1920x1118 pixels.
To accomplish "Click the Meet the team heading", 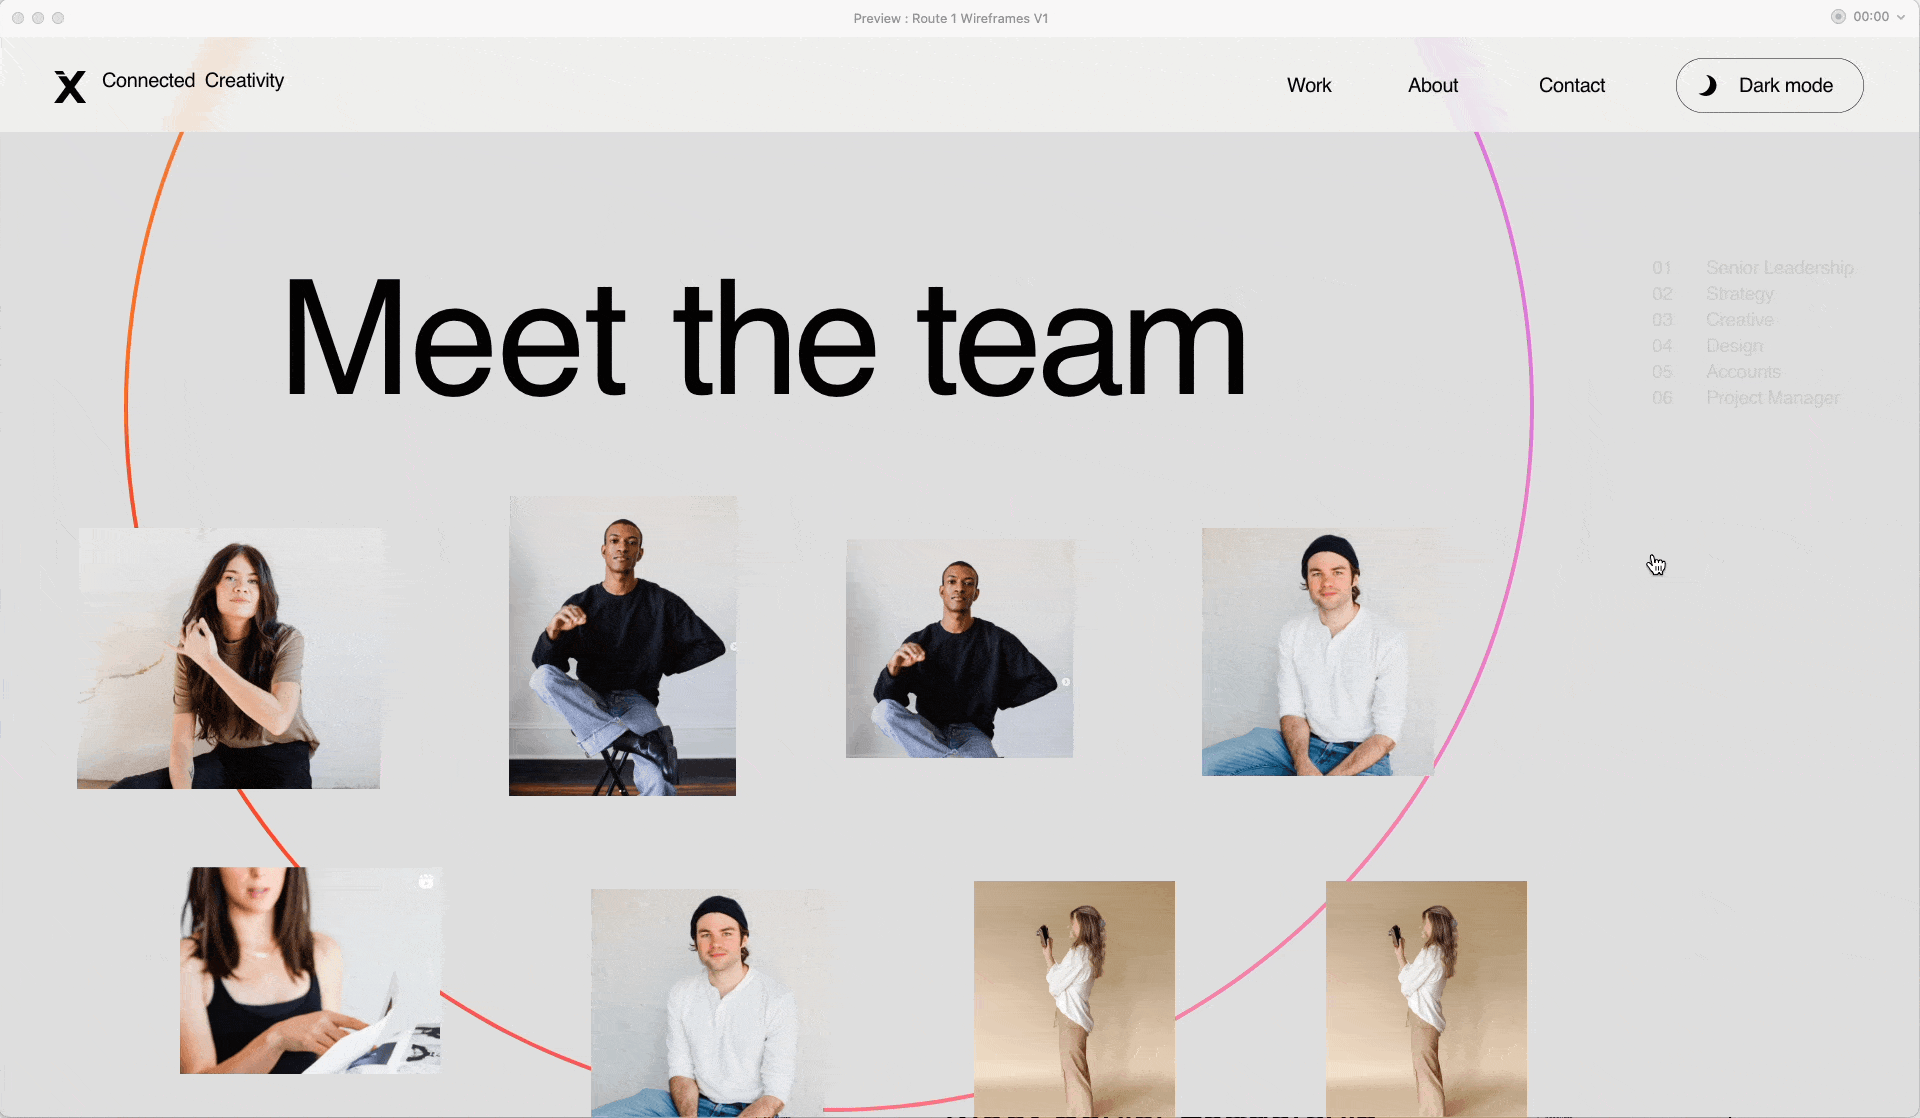I will pos(765,340).
